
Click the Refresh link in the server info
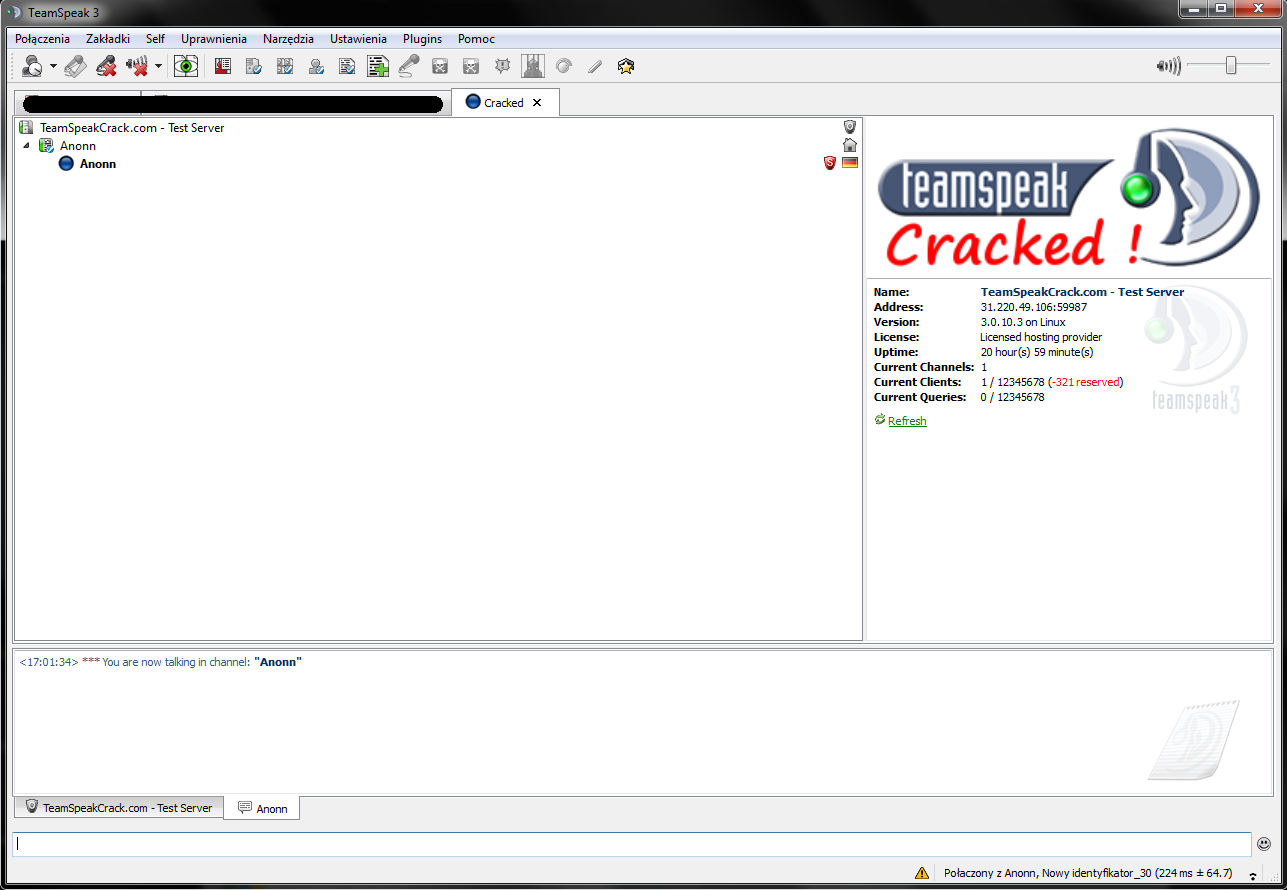[x=907, y=421]
